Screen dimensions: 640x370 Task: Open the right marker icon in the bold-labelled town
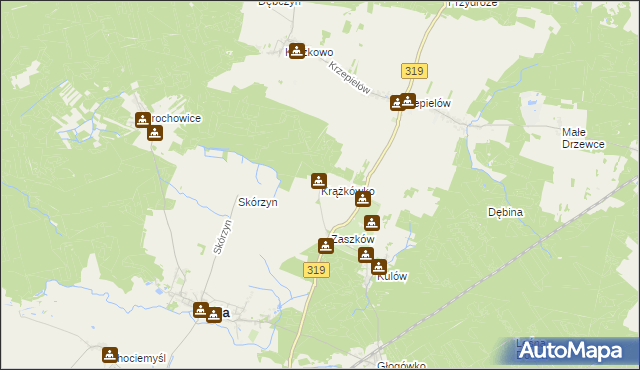tap(213, 315)
